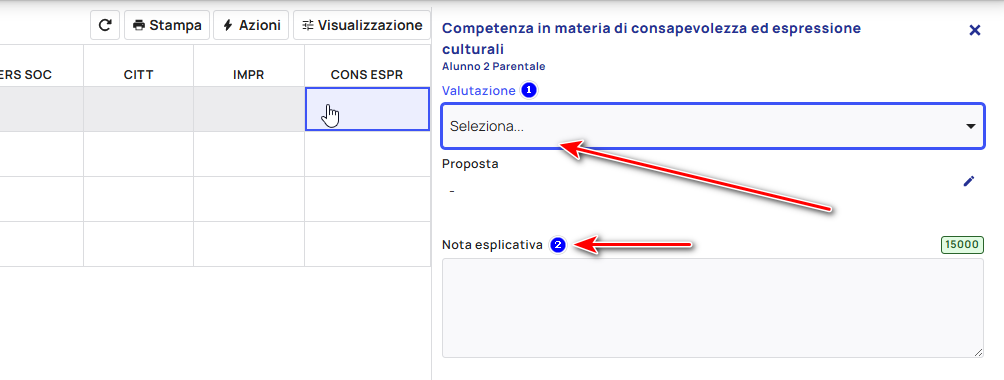Open the Azioni lightning menu
1004x380 pixels.
[251, 25]
